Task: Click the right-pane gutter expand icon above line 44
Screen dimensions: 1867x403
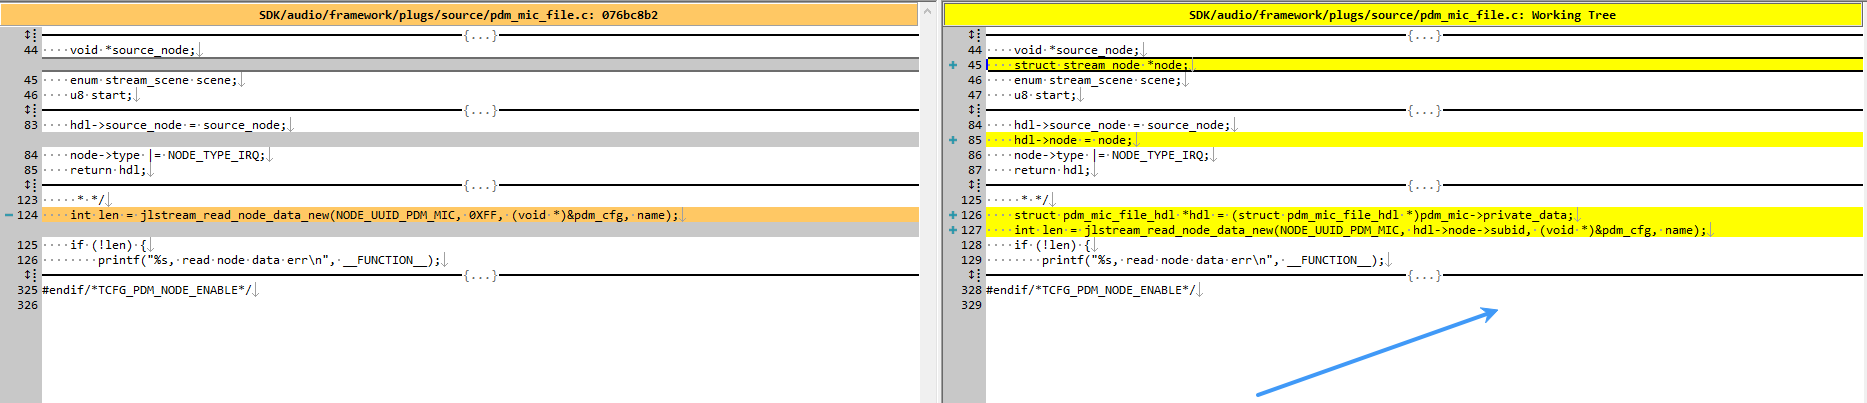Action: tap(974, 35)
